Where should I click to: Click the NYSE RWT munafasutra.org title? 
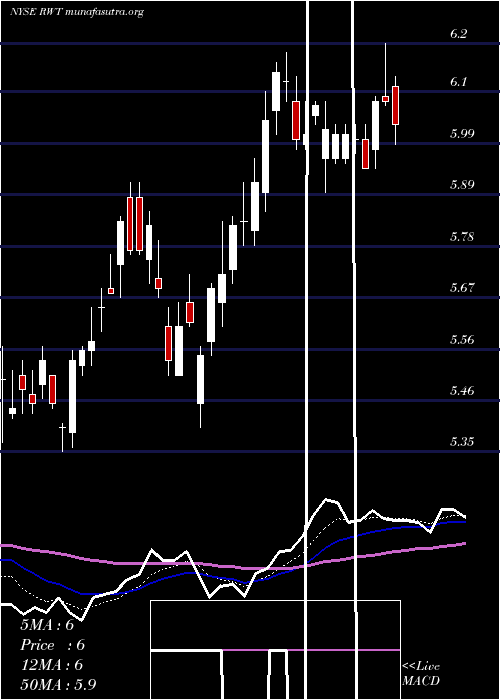(77, 12)
